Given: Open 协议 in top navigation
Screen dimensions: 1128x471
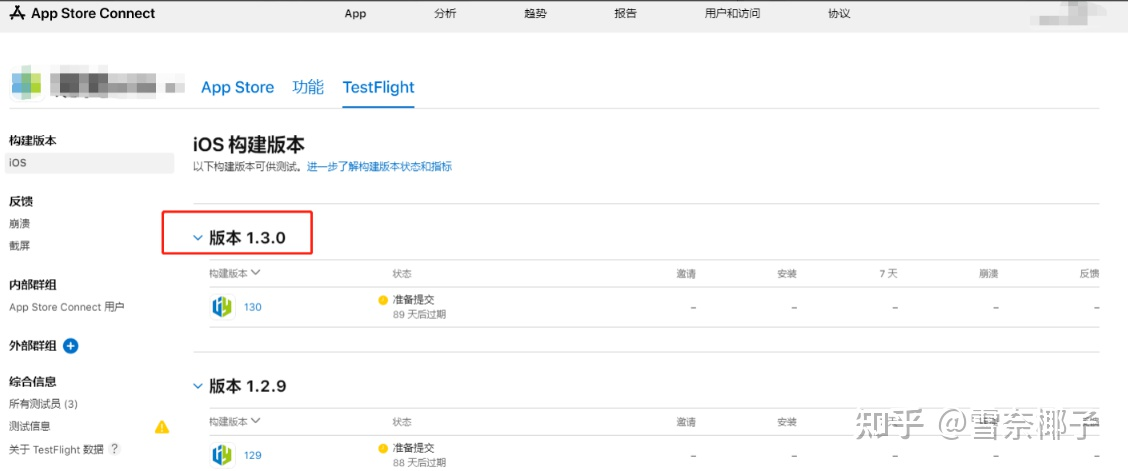Looking at the screenshot, I should tap(839, 14).
